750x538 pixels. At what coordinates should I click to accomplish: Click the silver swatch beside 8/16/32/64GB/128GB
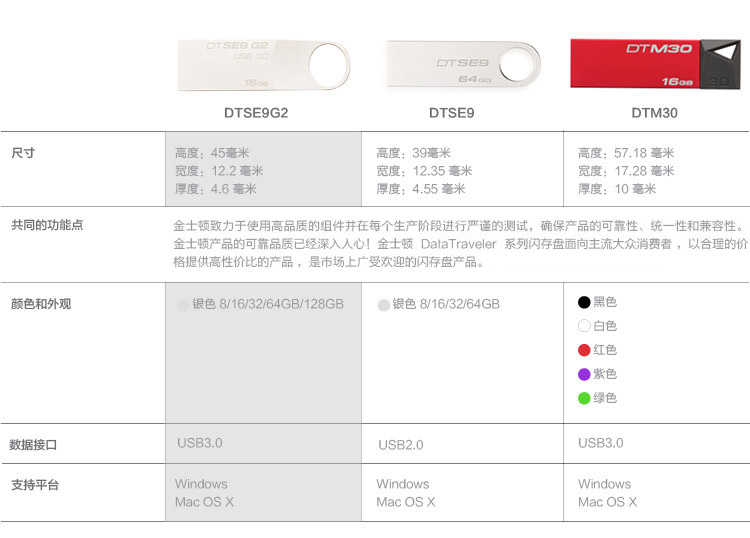[x=183, y=305]
